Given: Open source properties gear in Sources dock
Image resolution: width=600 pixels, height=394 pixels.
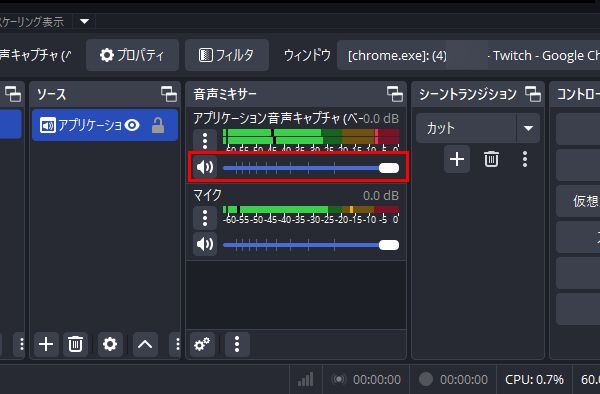Looking at the screenshot, I should (x=110, y=344).
